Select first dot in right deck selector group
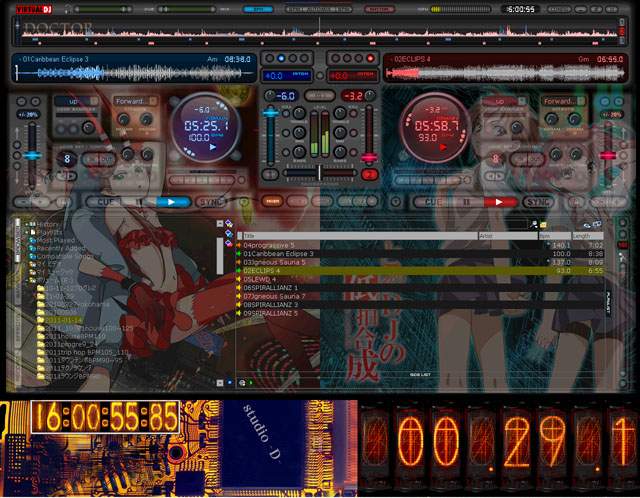640x498 pixels. pos(336,59)
